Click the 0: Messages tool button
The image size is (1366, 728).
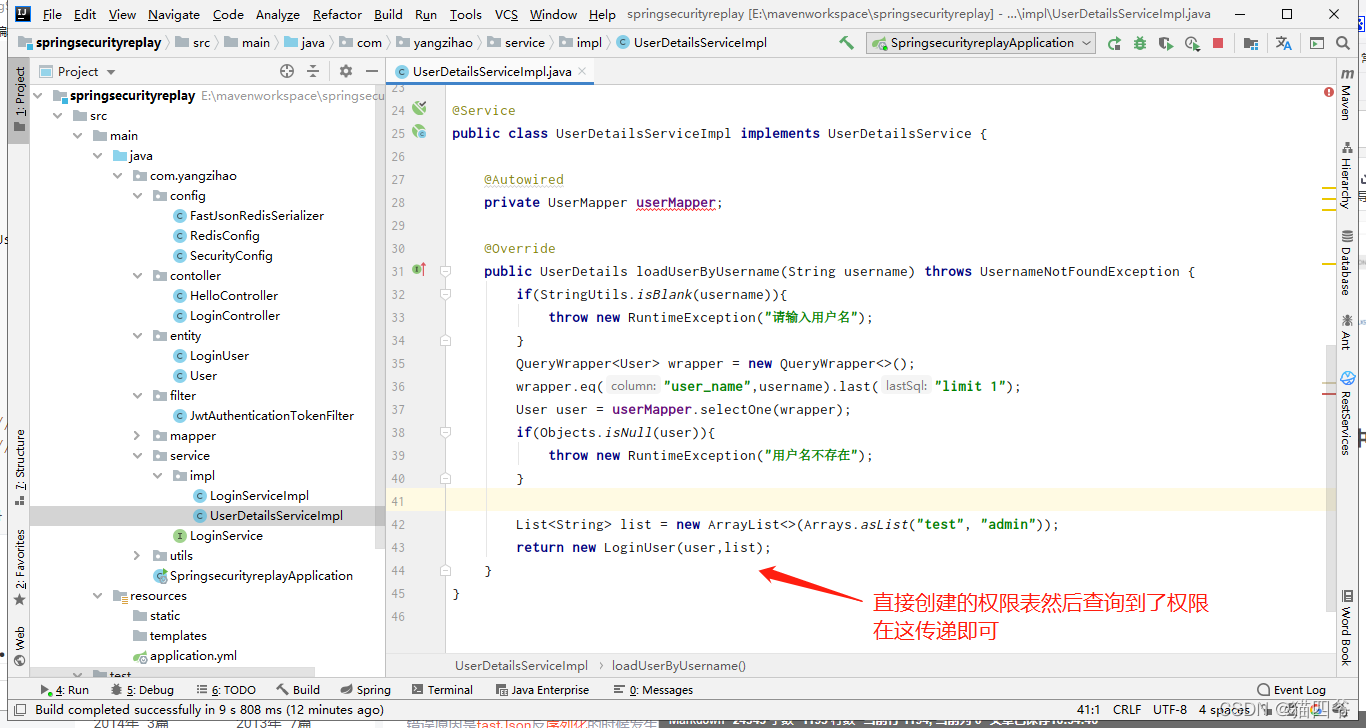point(653,690)
